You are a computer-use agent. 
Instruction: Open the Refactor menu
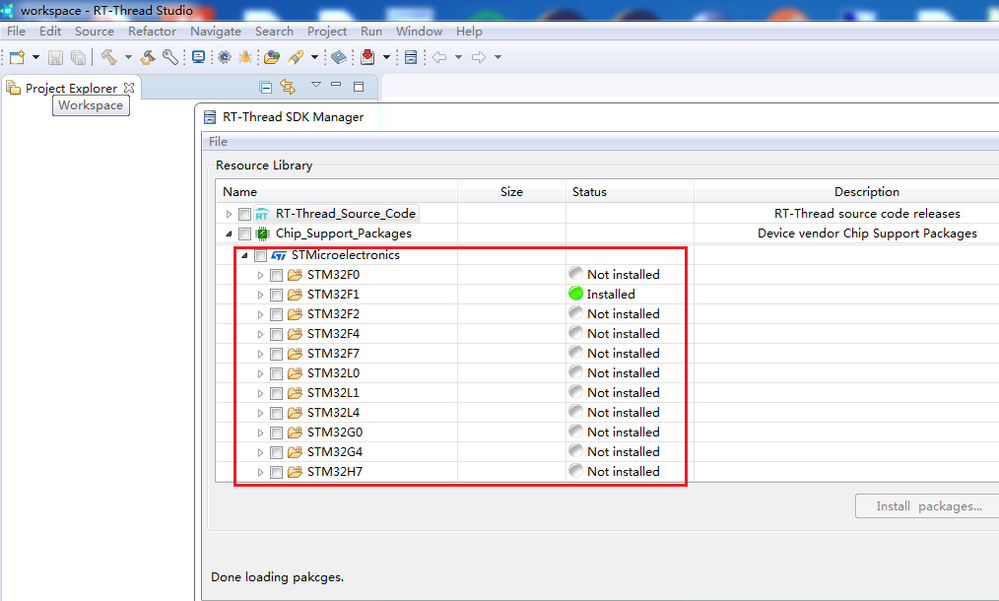(152, 31)
